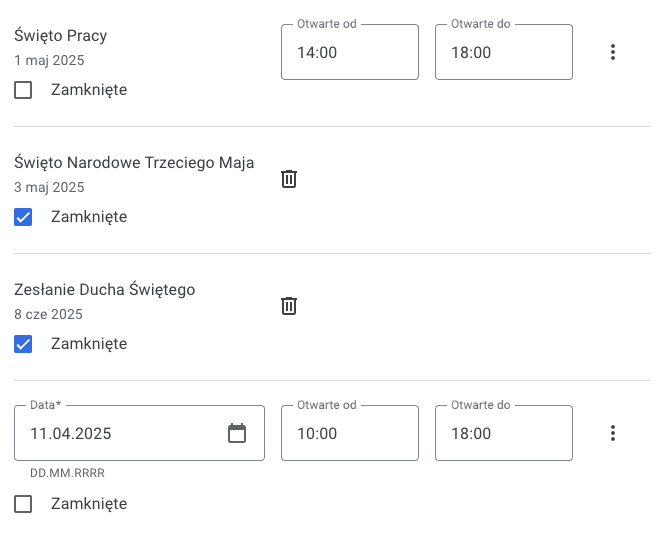Tick the Zamknięte checkbox below DD.MM.RRRR
The image size is (666, 538).
[x=23, y=504]
